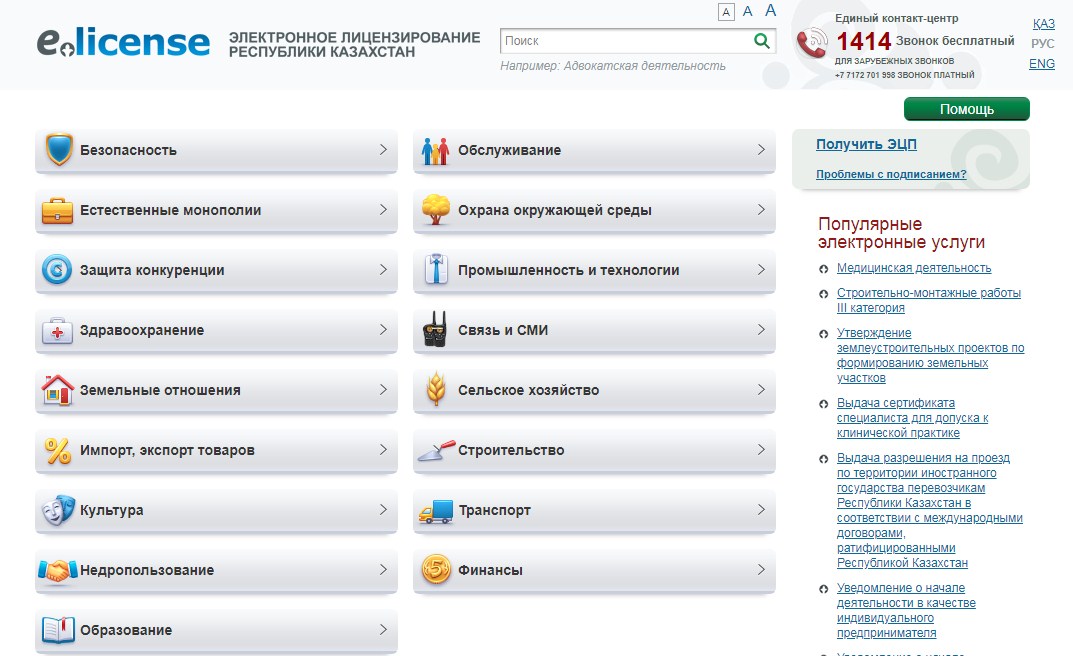Select the largest font size A

770,11
